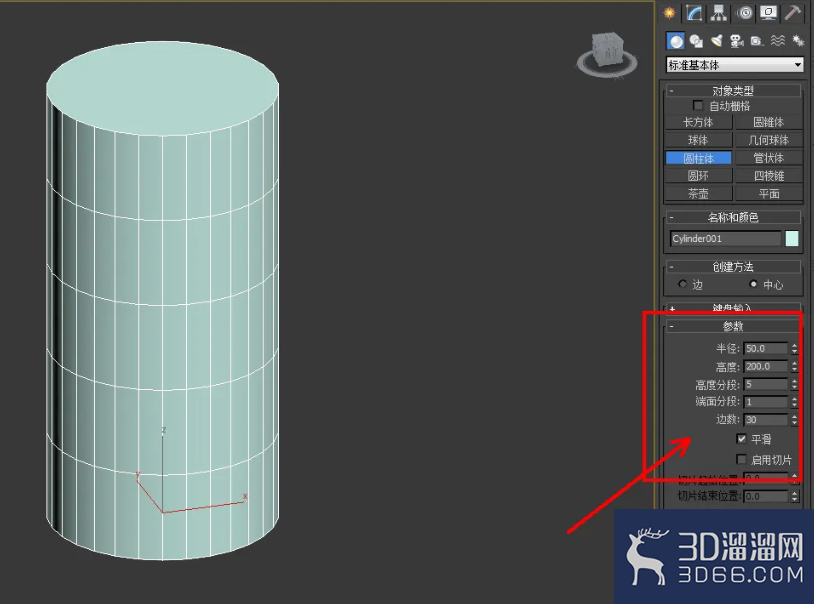
Task: Collapse the 创建方法 rollout
Action: 733,267
